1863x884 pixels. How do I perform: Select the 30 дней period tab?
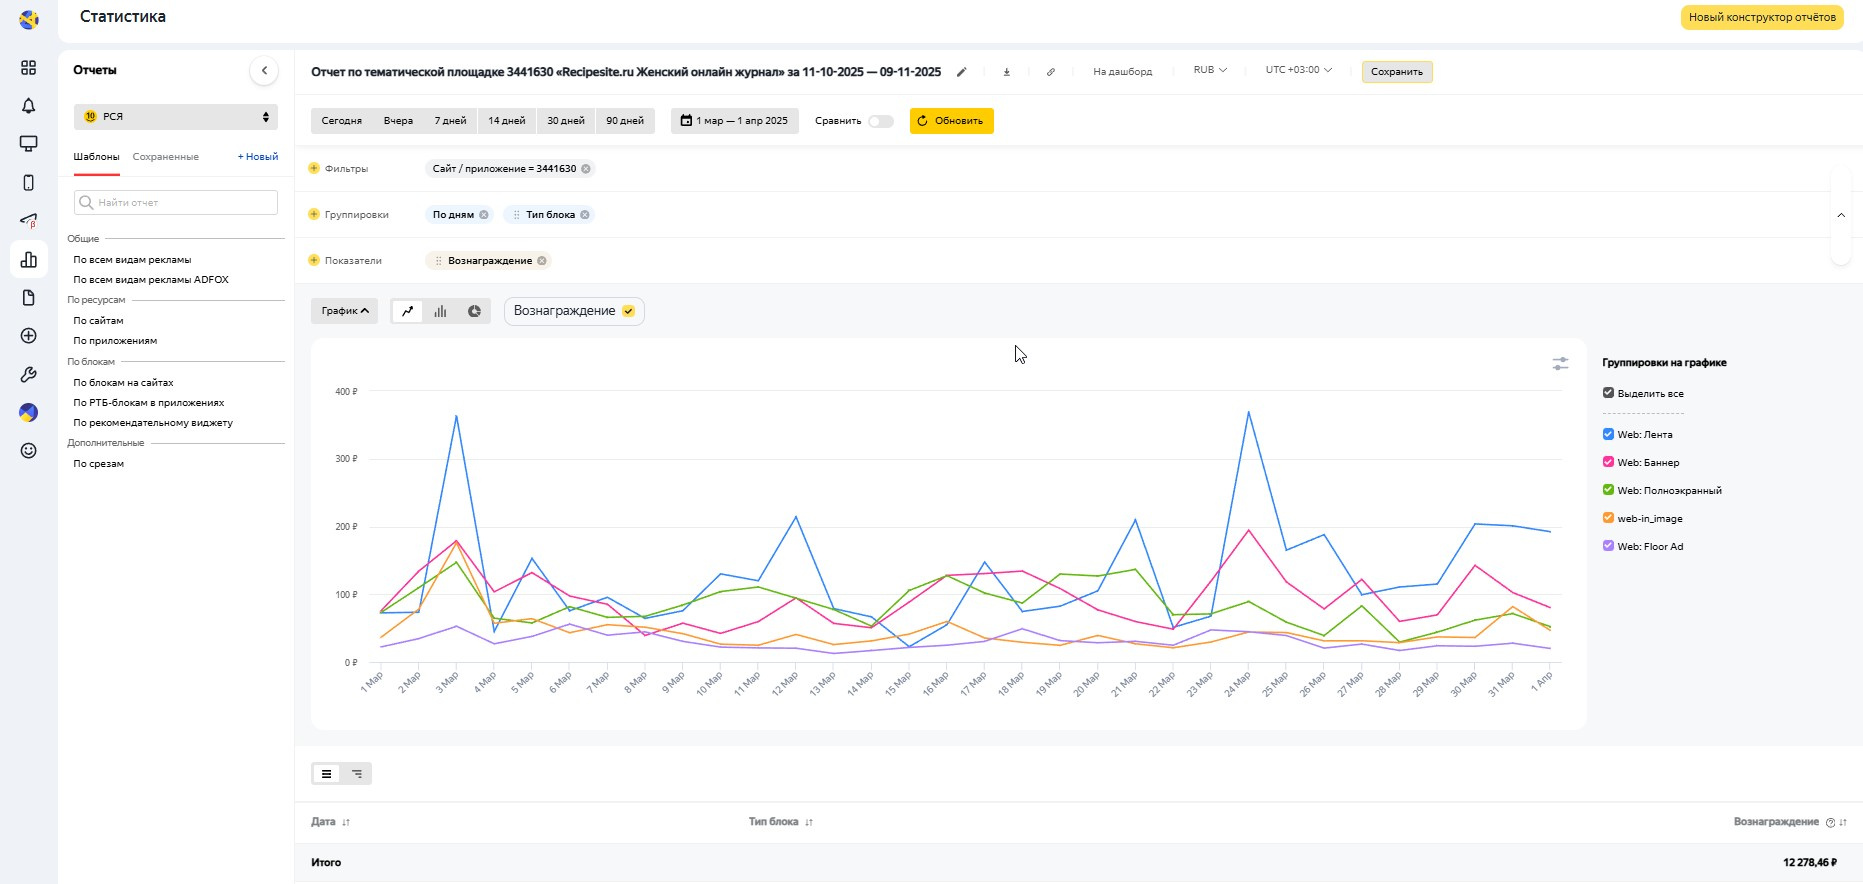tap(566, 121)
